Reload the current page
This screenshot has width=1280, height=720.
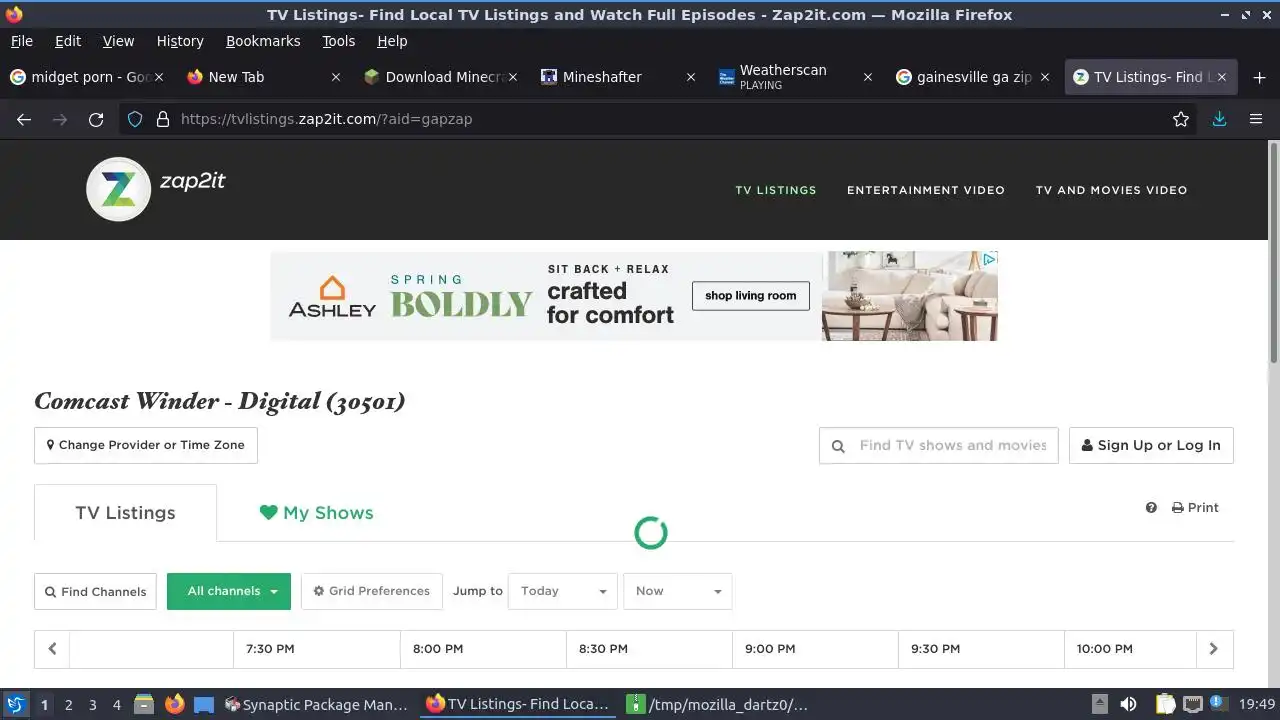(x=96, y=119)
